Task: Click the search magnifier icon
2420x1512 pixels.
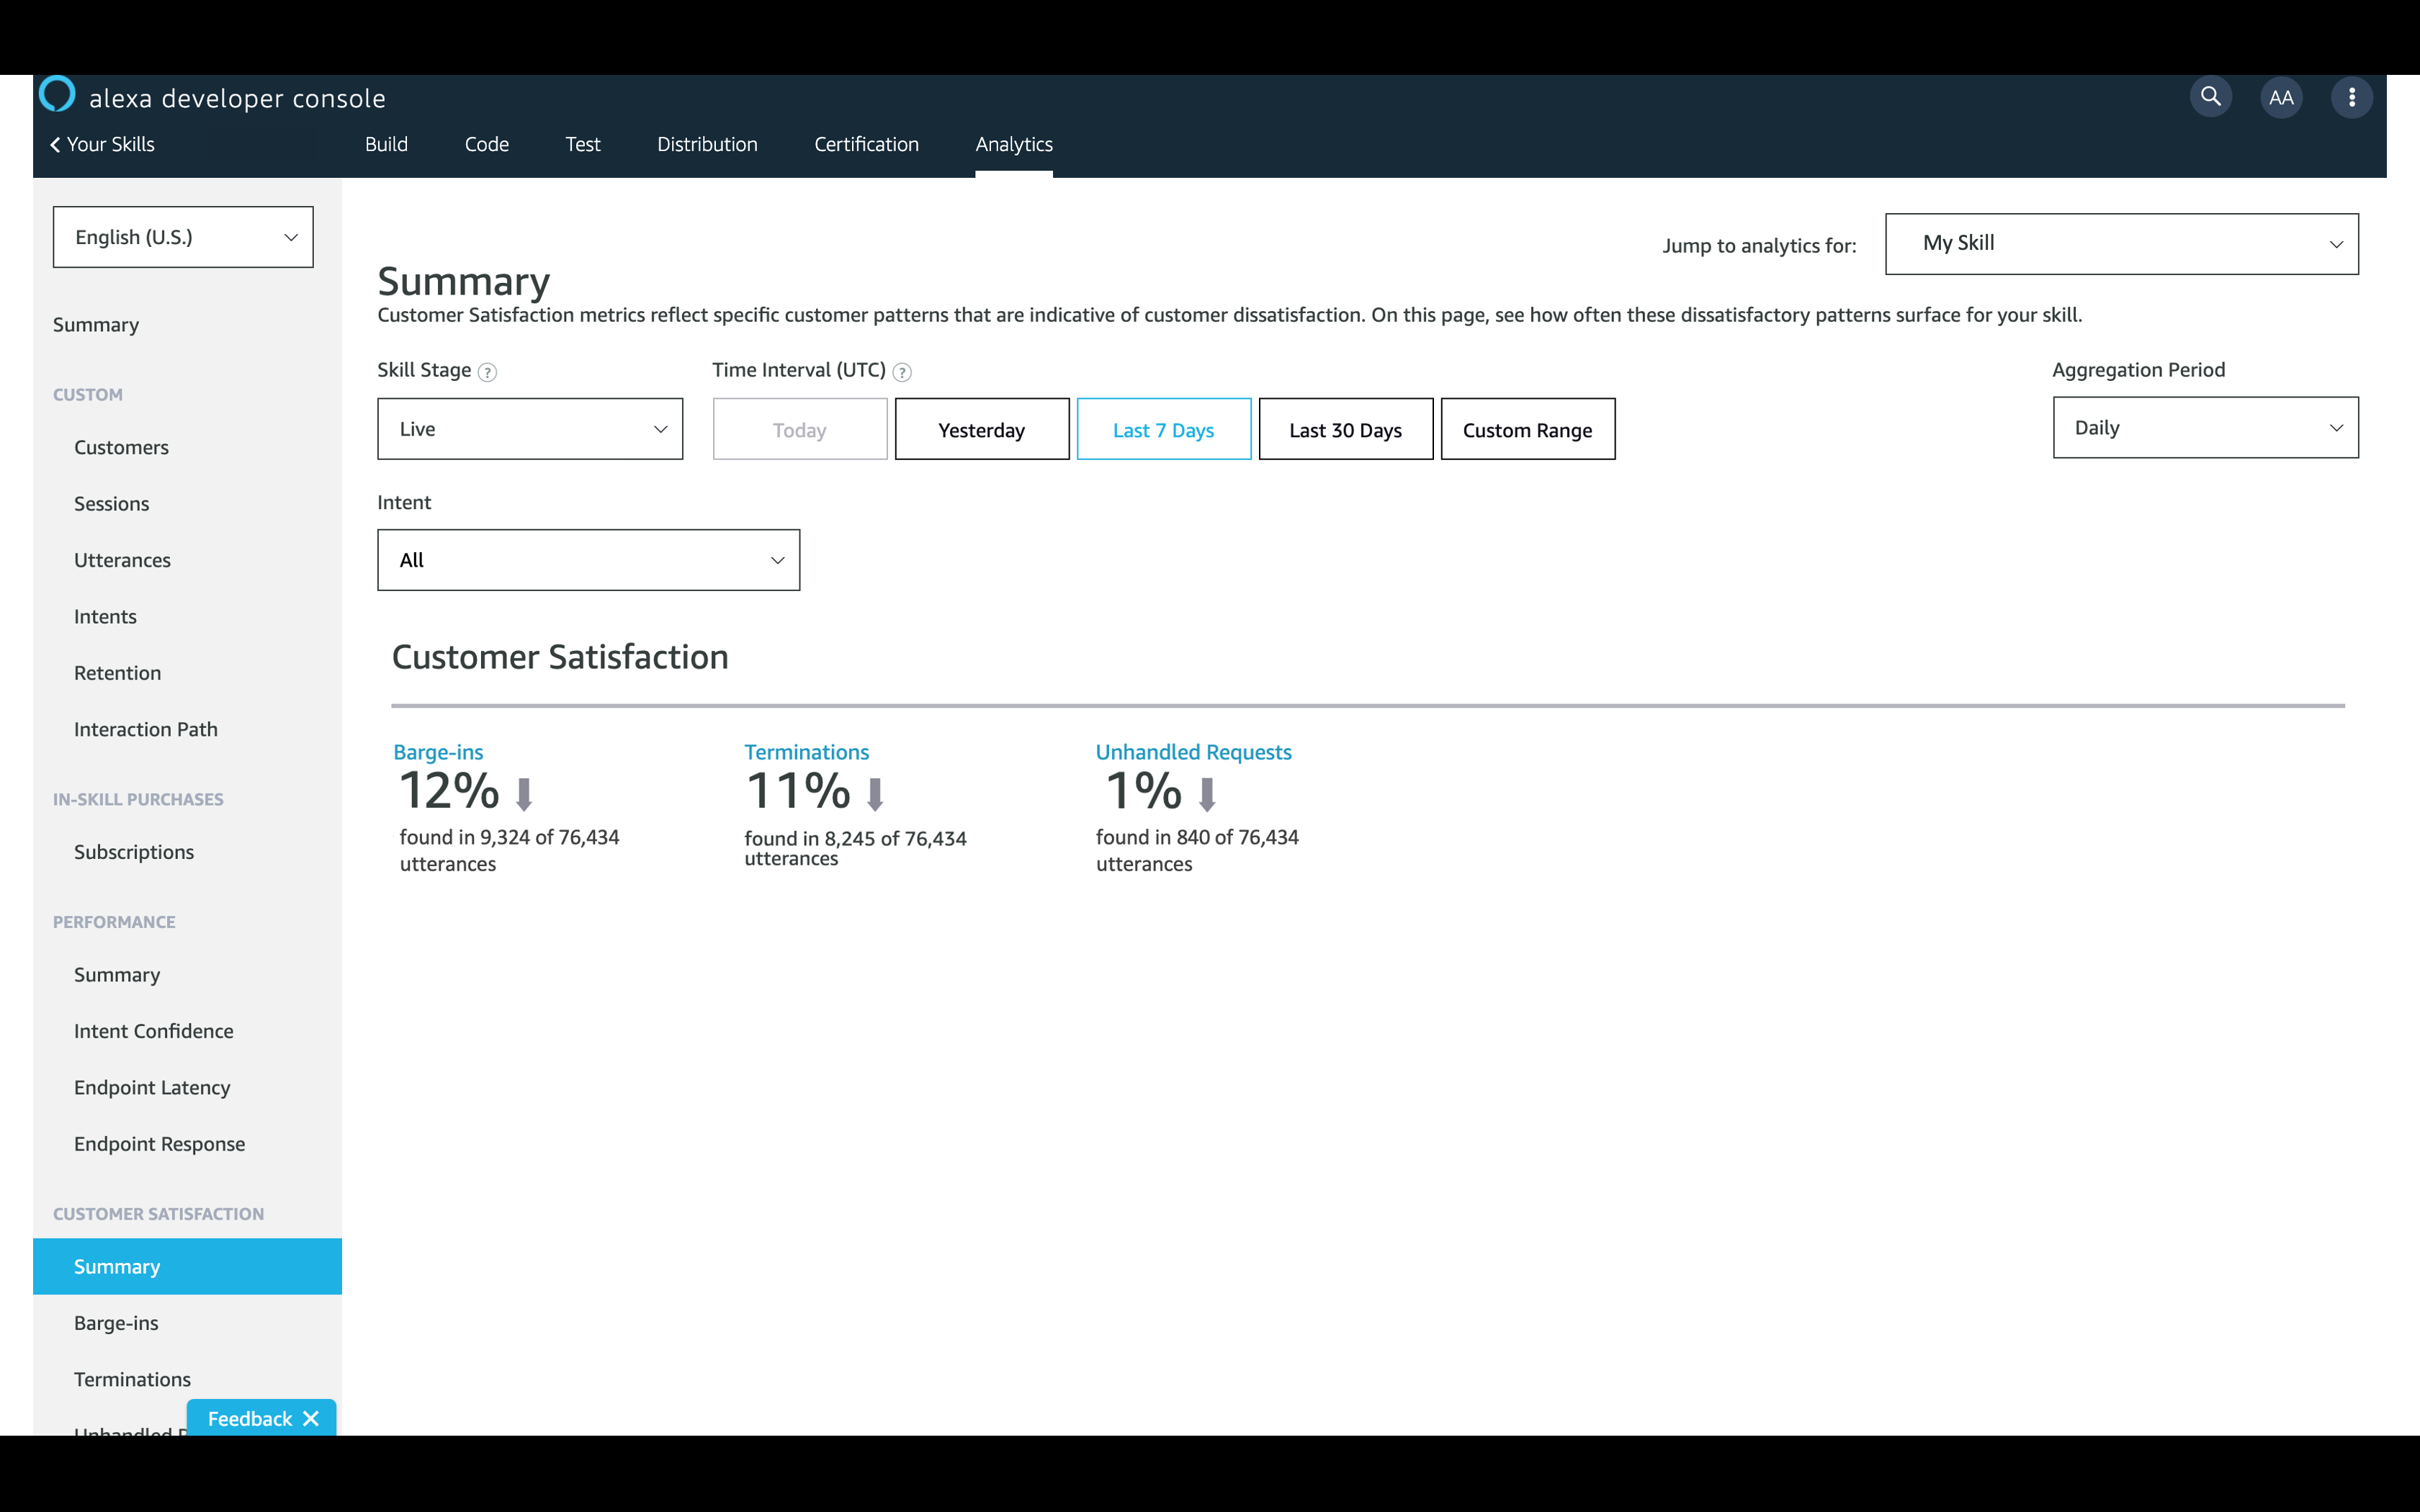Action: [2210, 97]
